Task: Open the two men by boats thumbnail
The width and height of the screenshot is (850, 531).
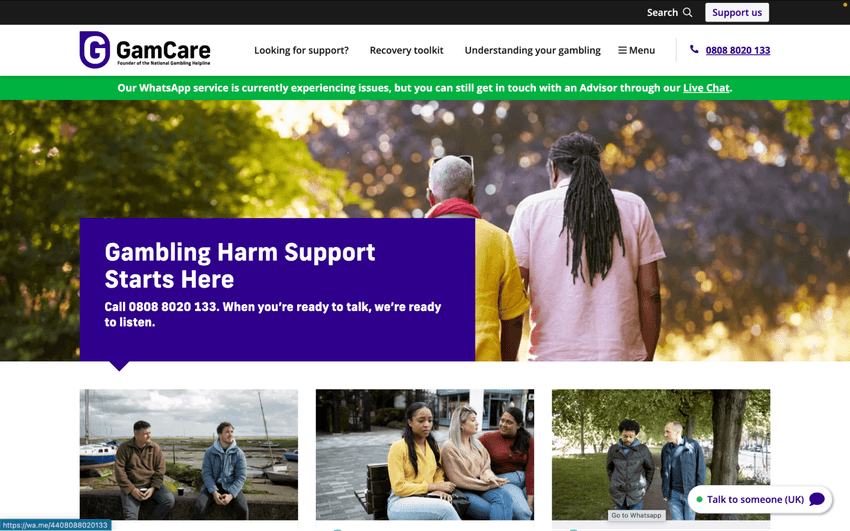Action: tap(189, 455)
